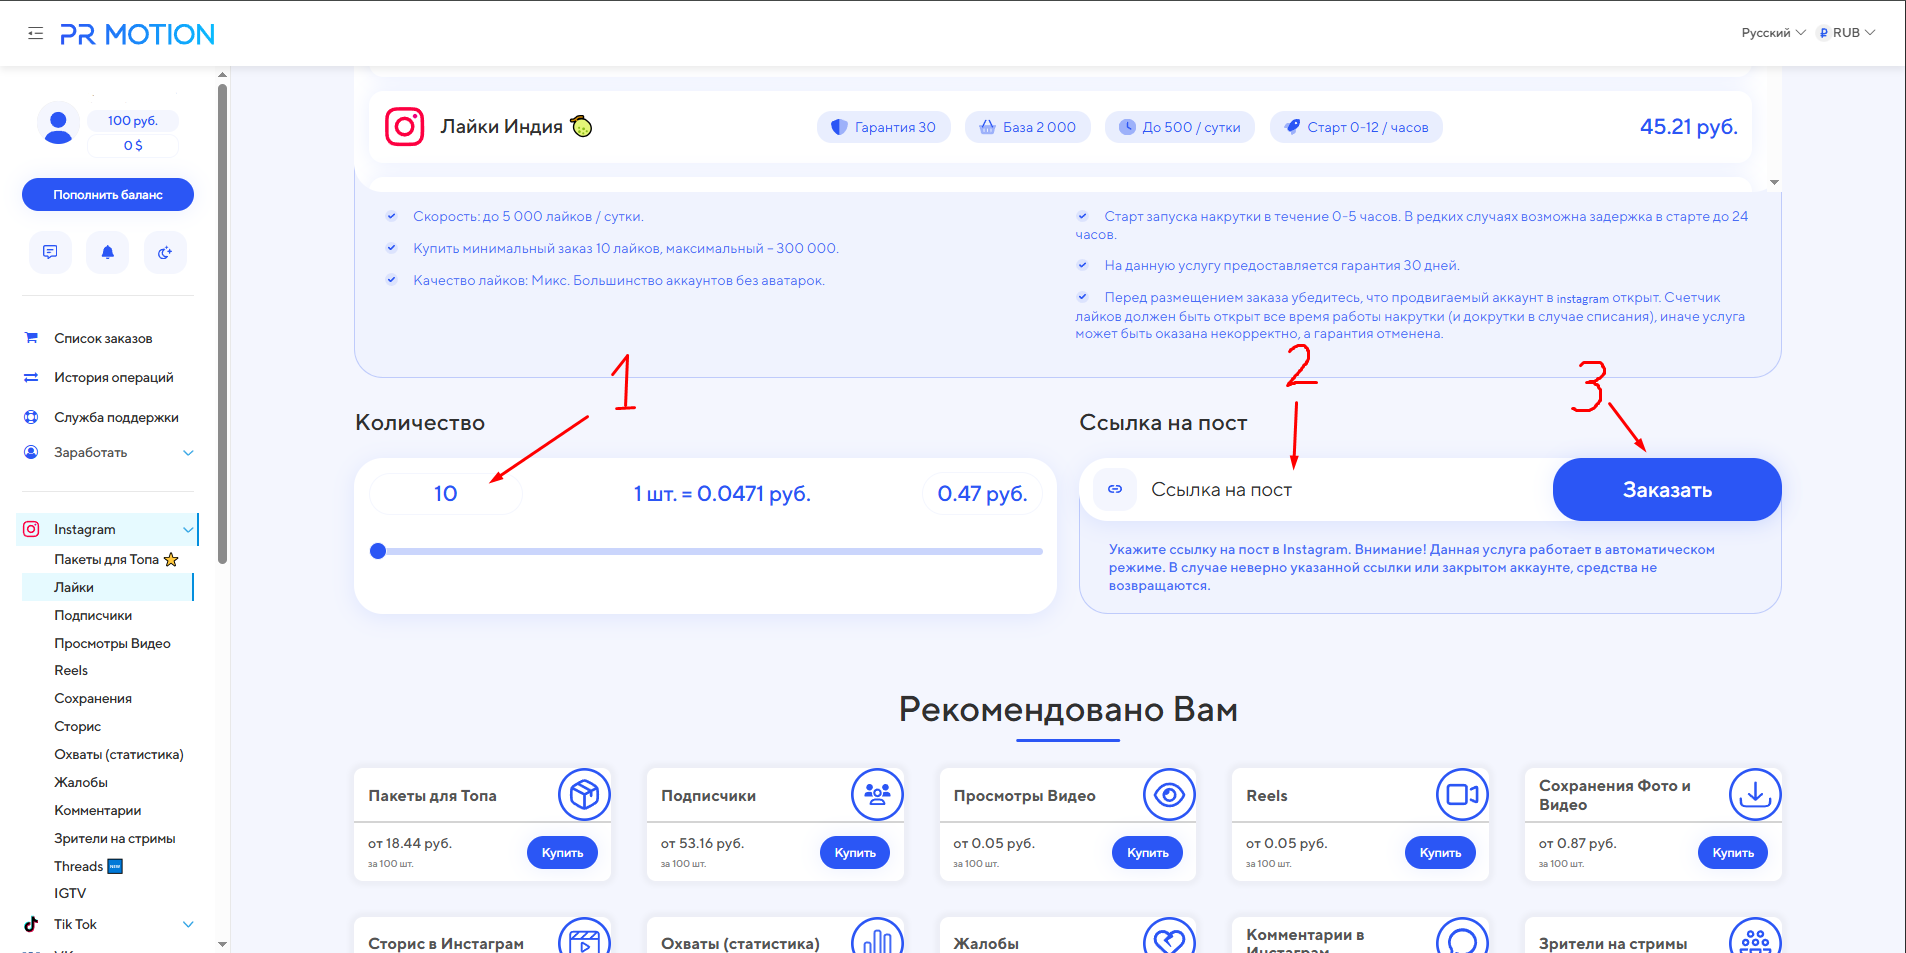Click the quantity slider handle
Viewport: 1906px width, 953px height.
(x=378, y=551)
